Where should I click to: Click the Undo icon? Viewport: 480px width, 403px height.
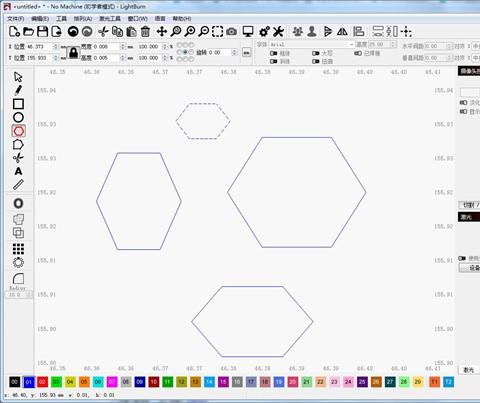[73, 32]
